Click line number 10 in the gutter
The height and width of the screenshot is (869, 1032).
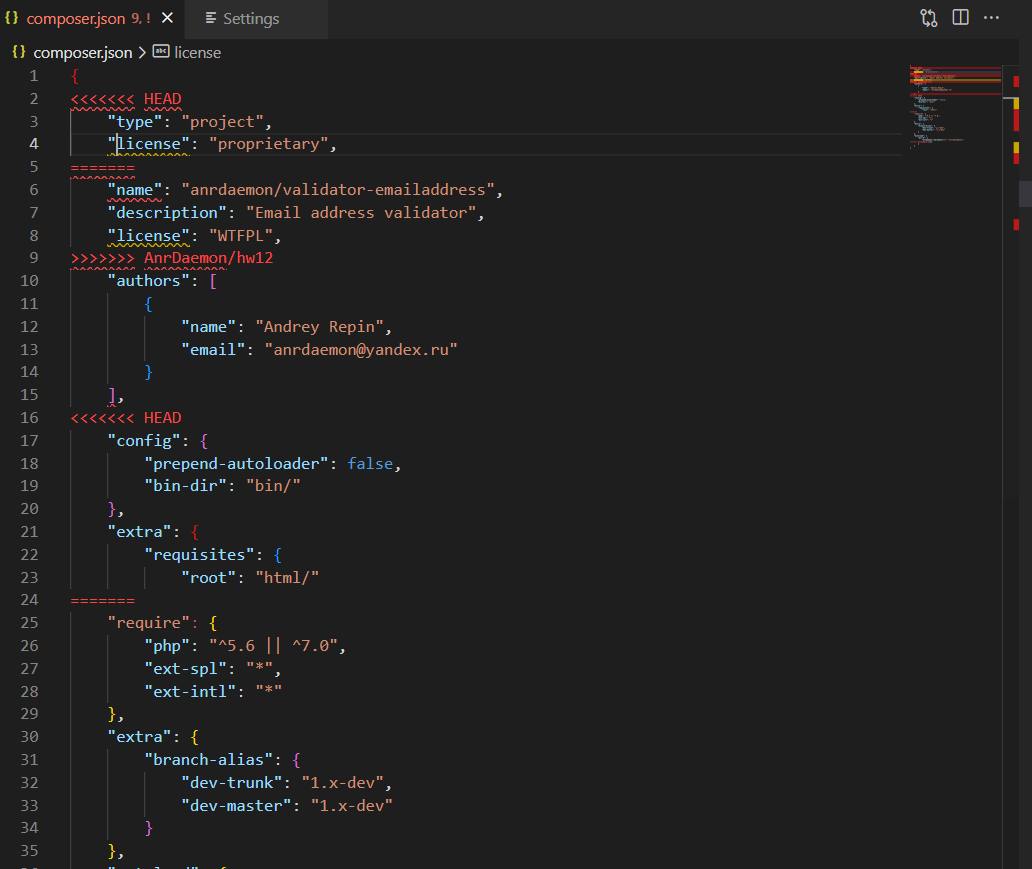pos(29,280)
